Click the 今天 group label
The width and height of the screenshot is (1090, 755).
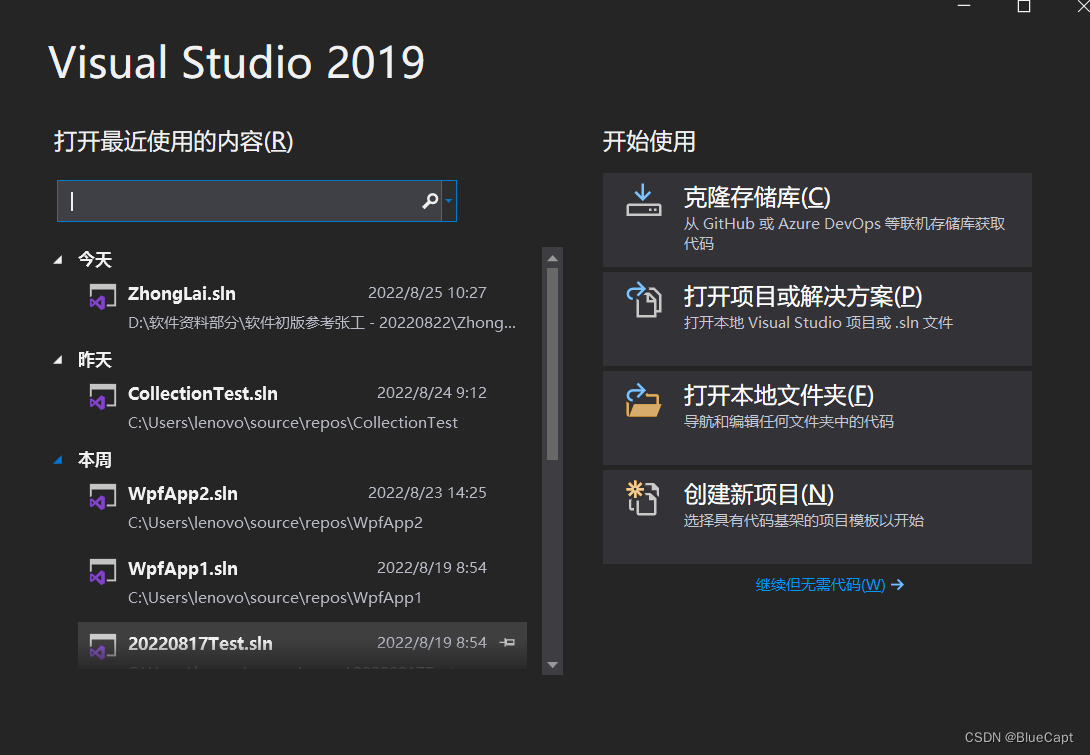(x=95, y=260)
